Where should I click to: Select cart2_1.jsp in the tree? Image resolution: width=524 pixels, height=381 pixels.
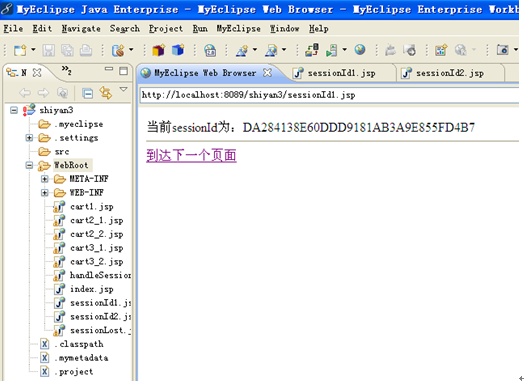click(x=97, y=221)
